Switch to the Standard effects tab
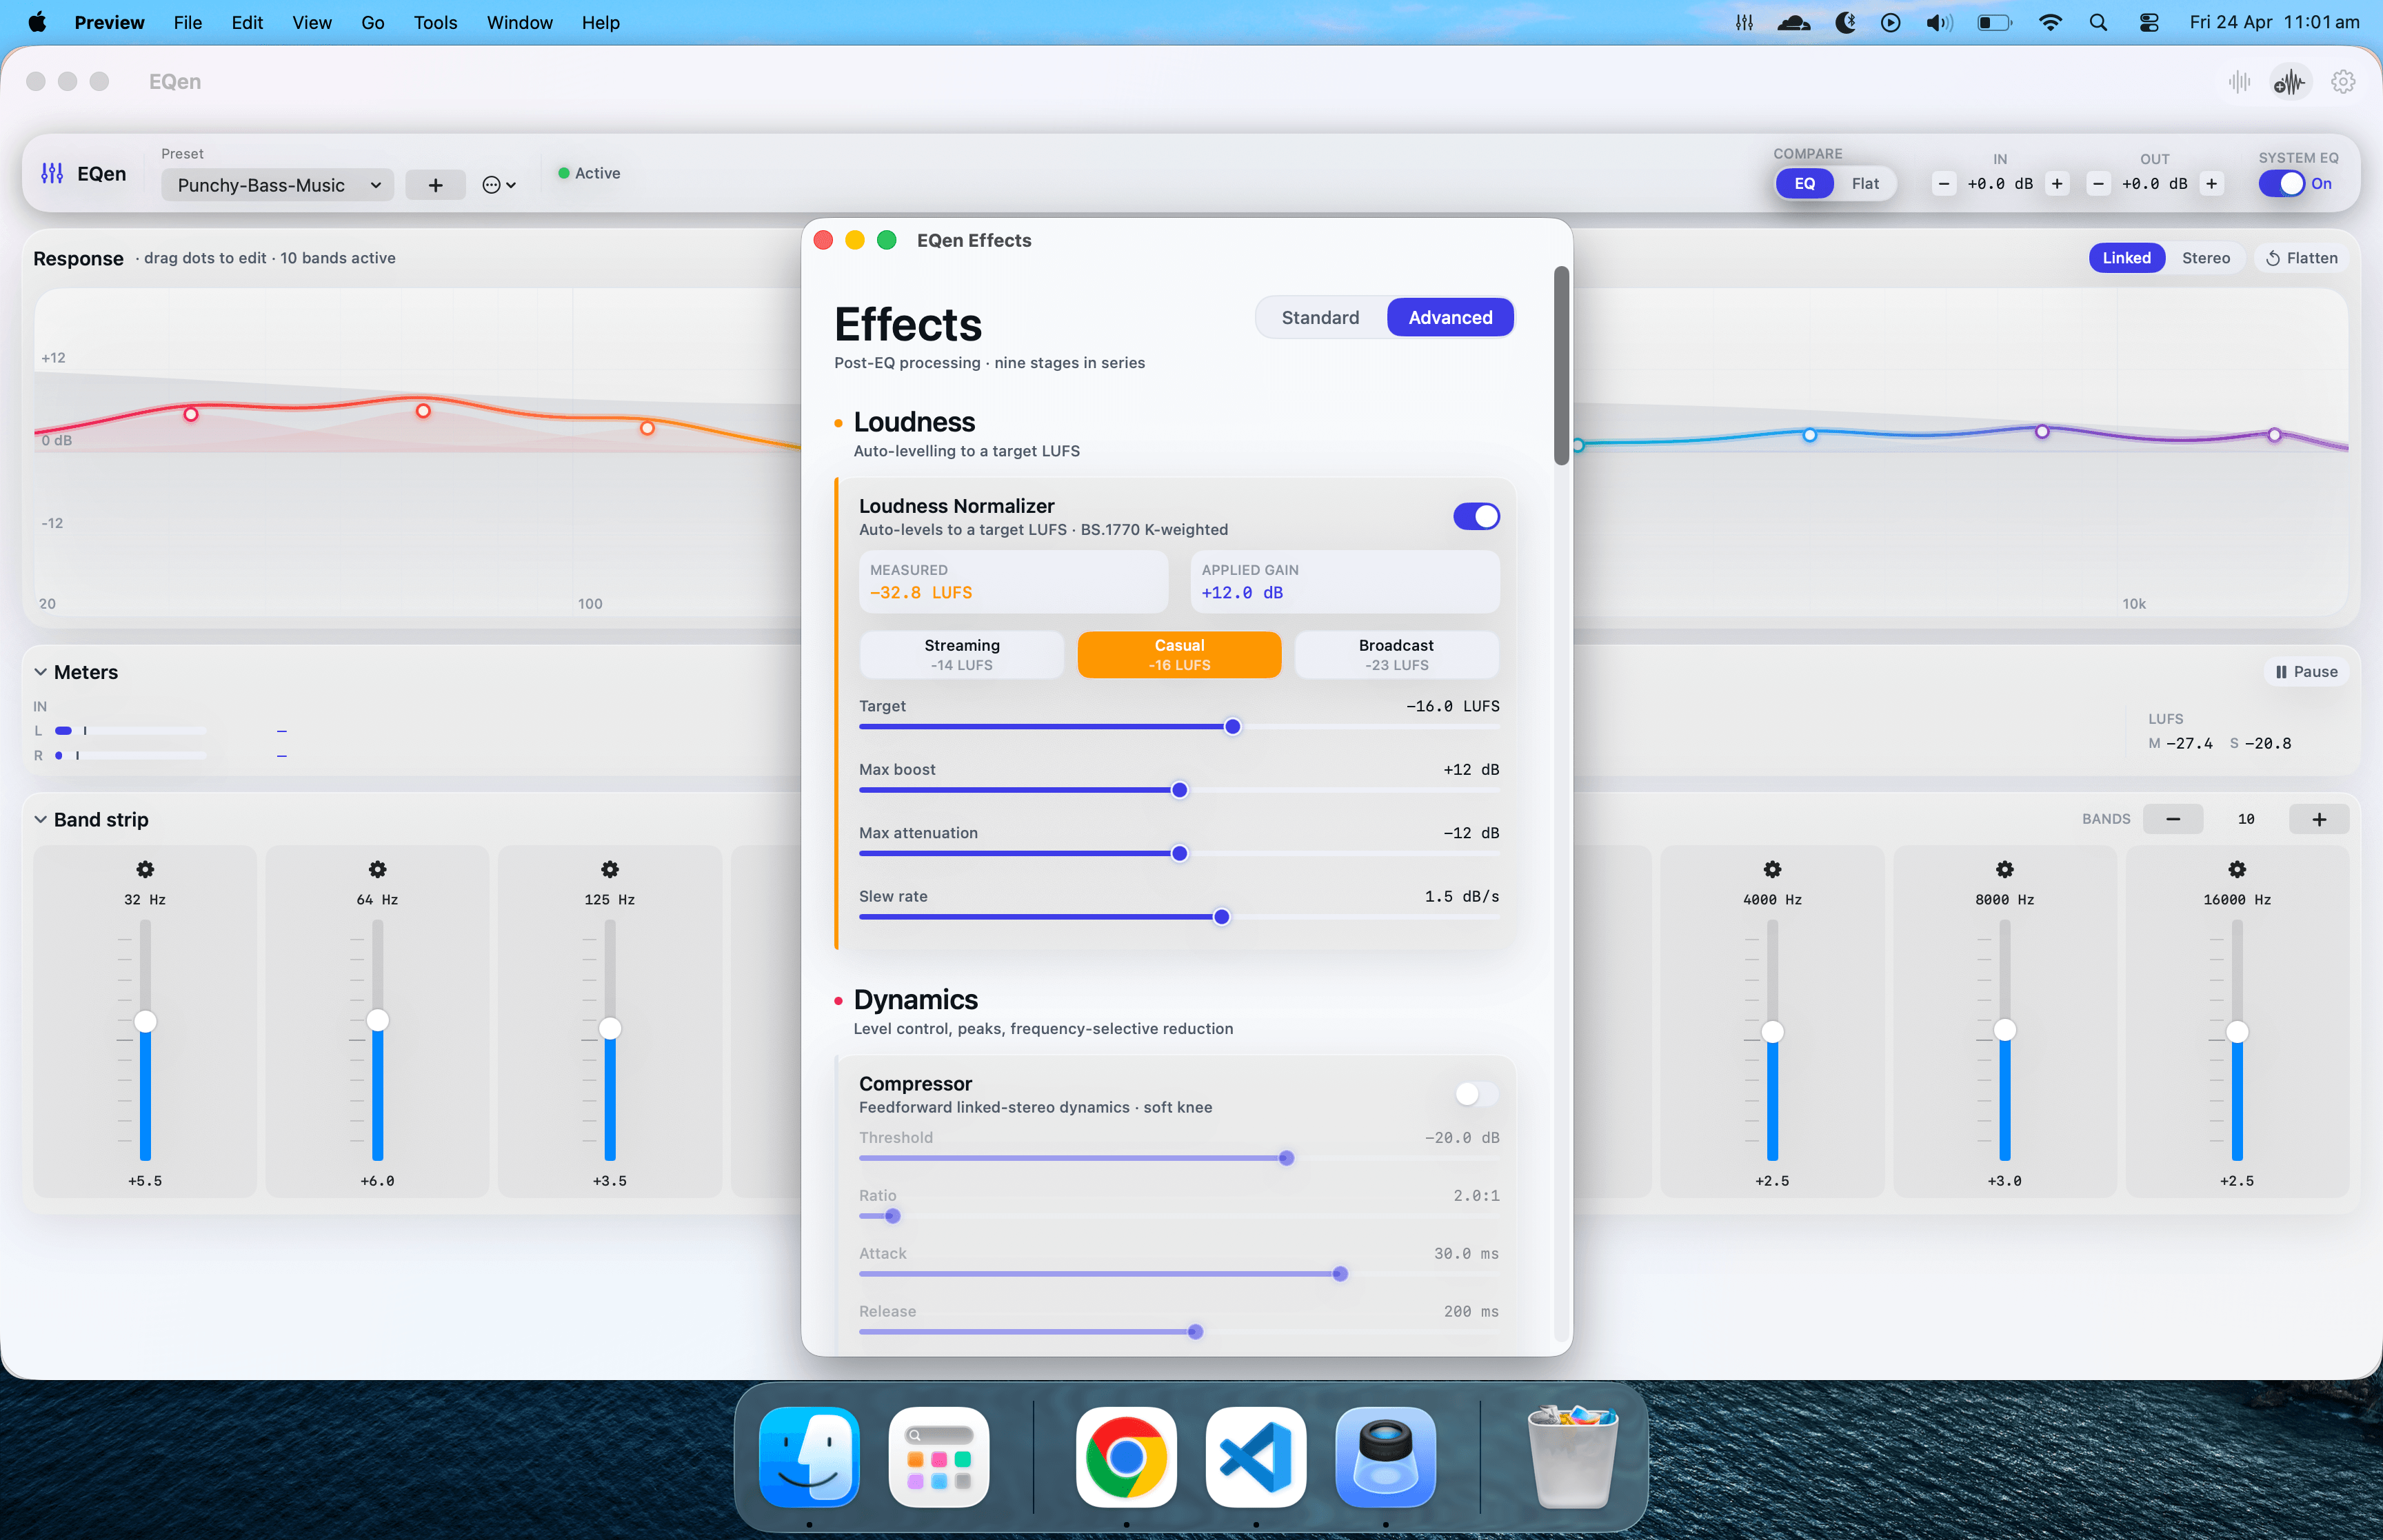This screenshot has height=1540, width=2383. tap(1319, 318)
